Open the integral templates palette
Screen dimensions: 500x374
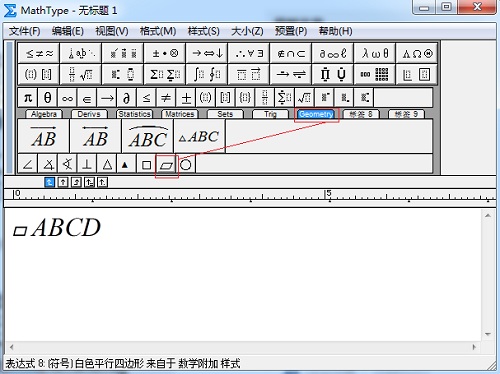point(207,74)
